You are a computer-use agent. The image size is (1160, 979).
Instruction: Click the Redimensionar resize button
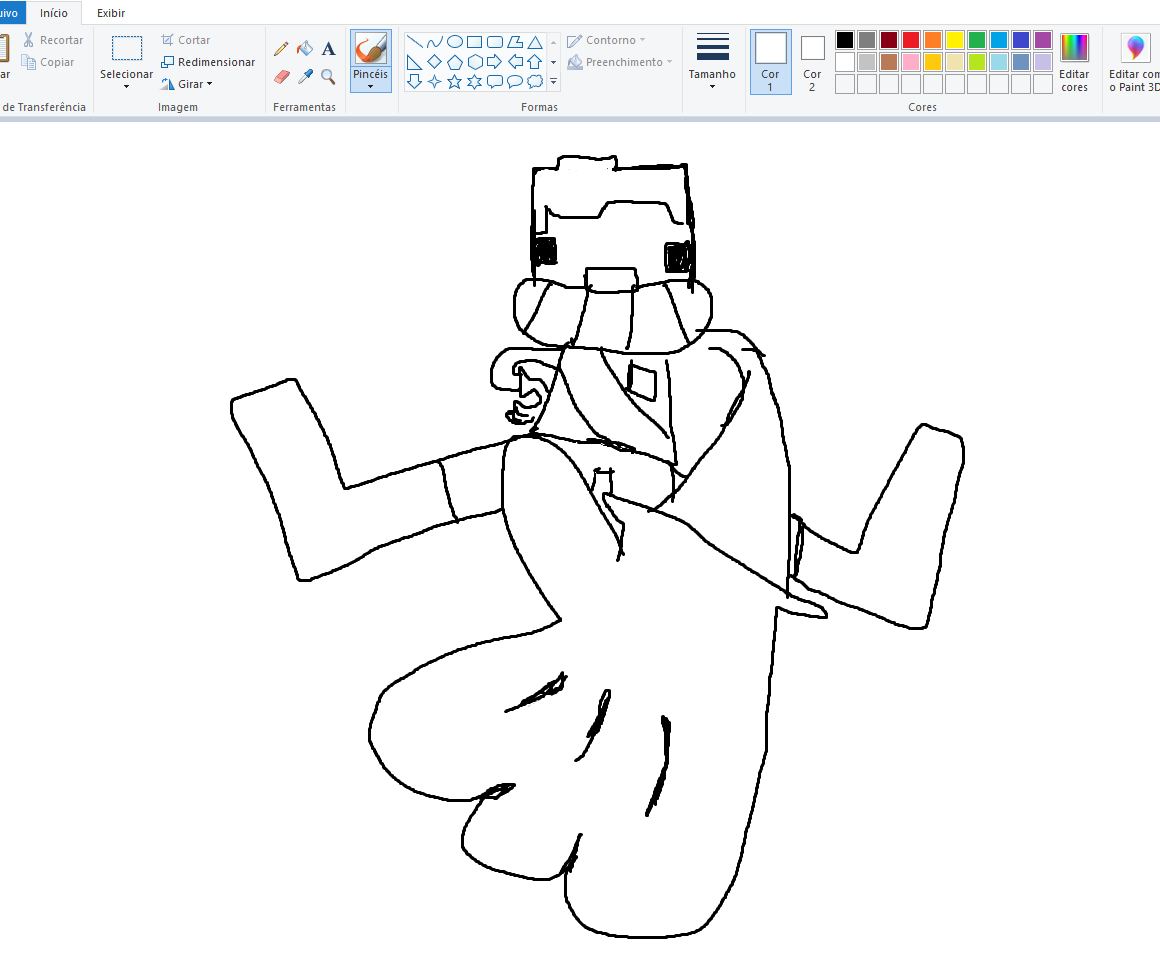[208, 62]
